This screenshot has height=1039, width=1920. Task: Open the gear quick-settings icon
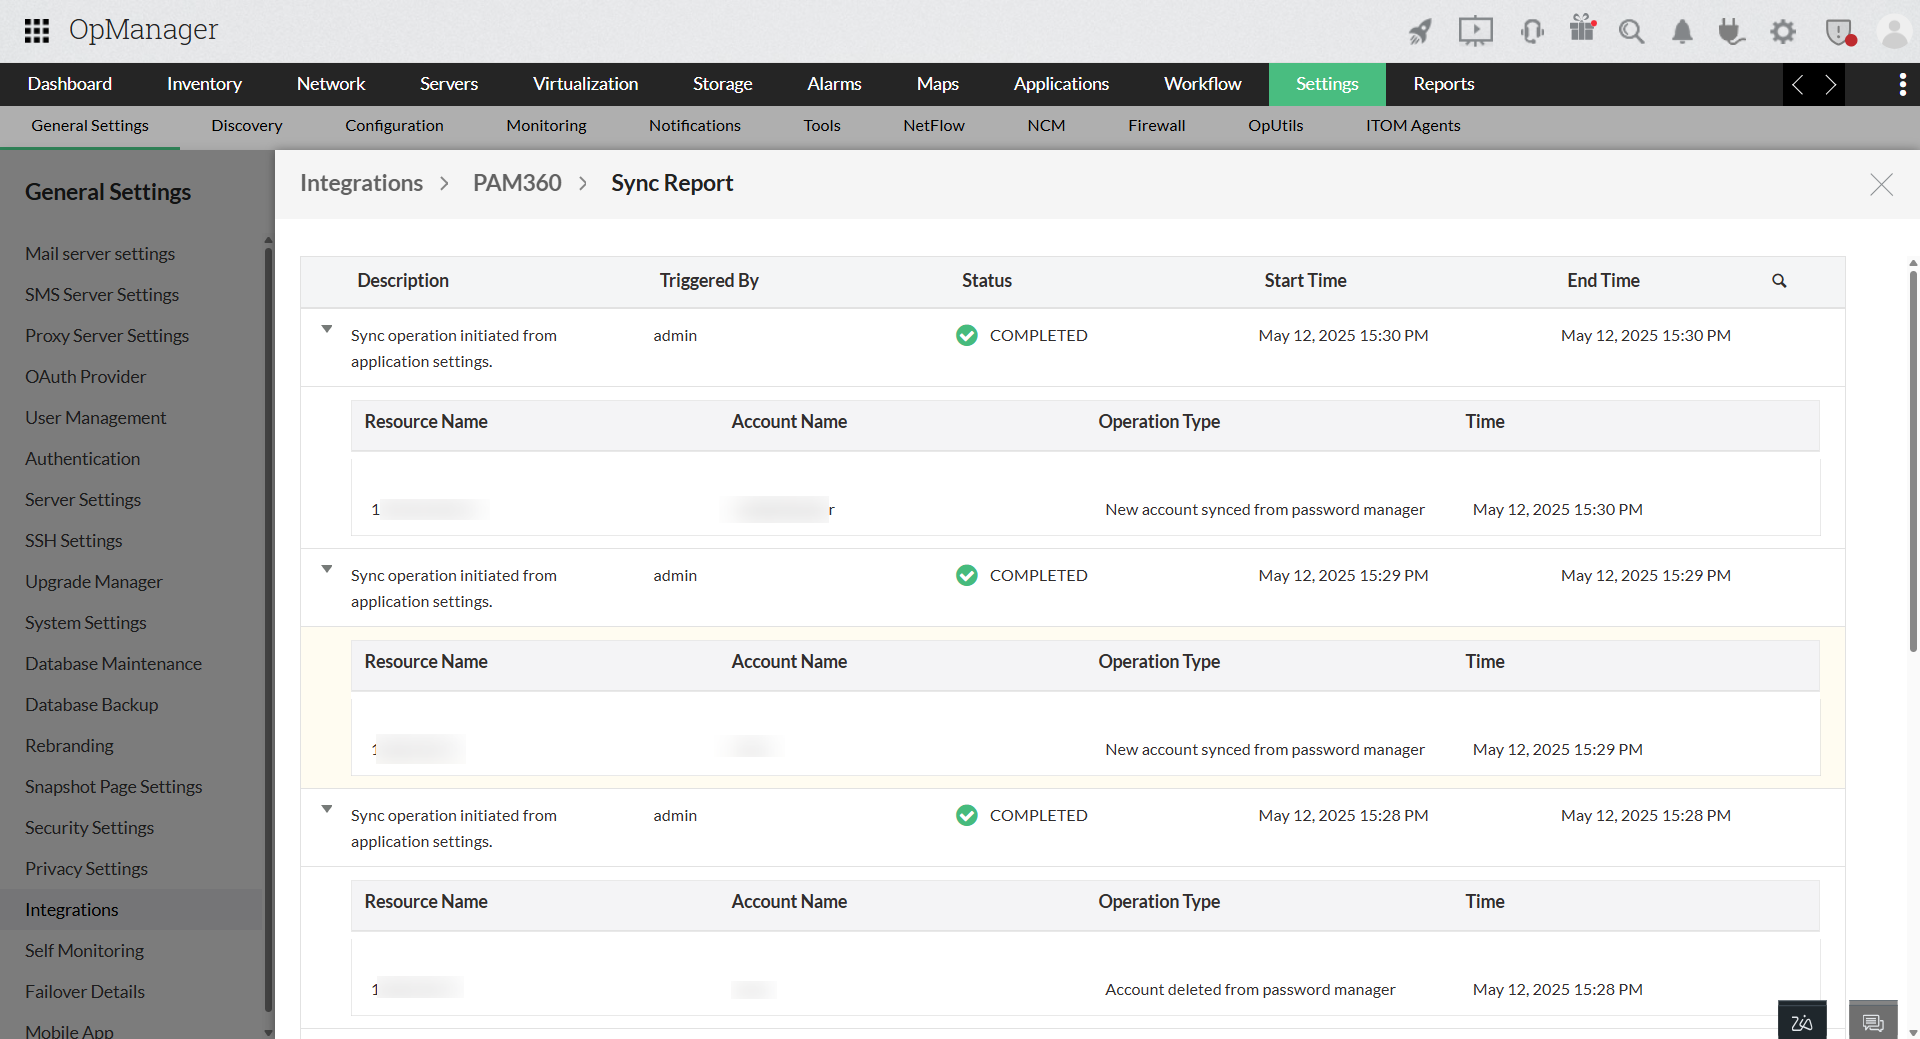(x=1783, y=32)
